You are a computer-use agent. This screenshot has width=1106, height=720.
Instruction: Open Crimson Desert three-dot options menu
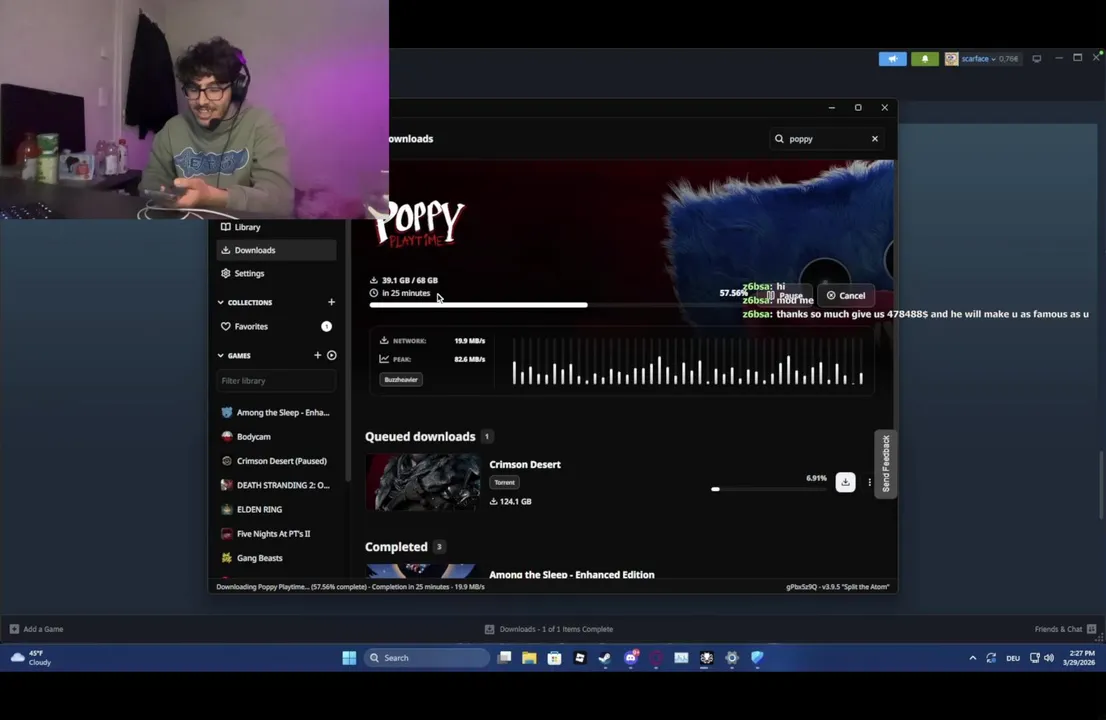coord(869,482)
